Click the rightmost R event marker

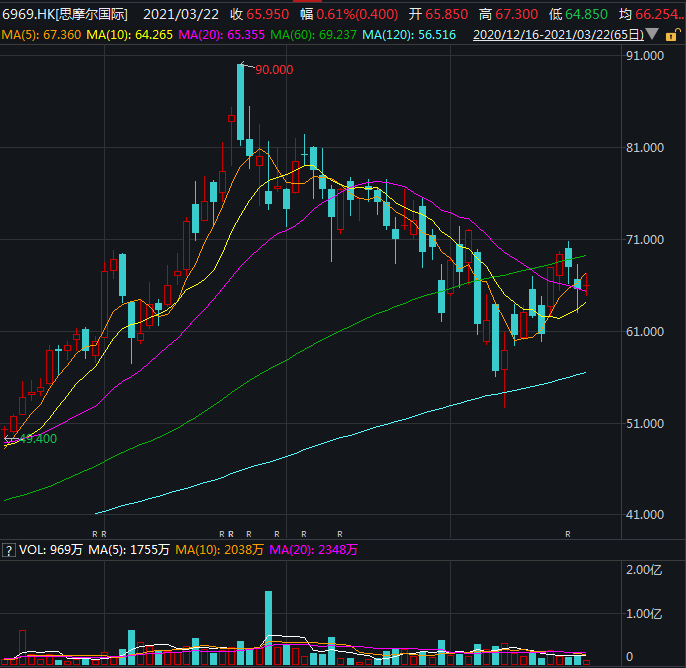(568, 535)
